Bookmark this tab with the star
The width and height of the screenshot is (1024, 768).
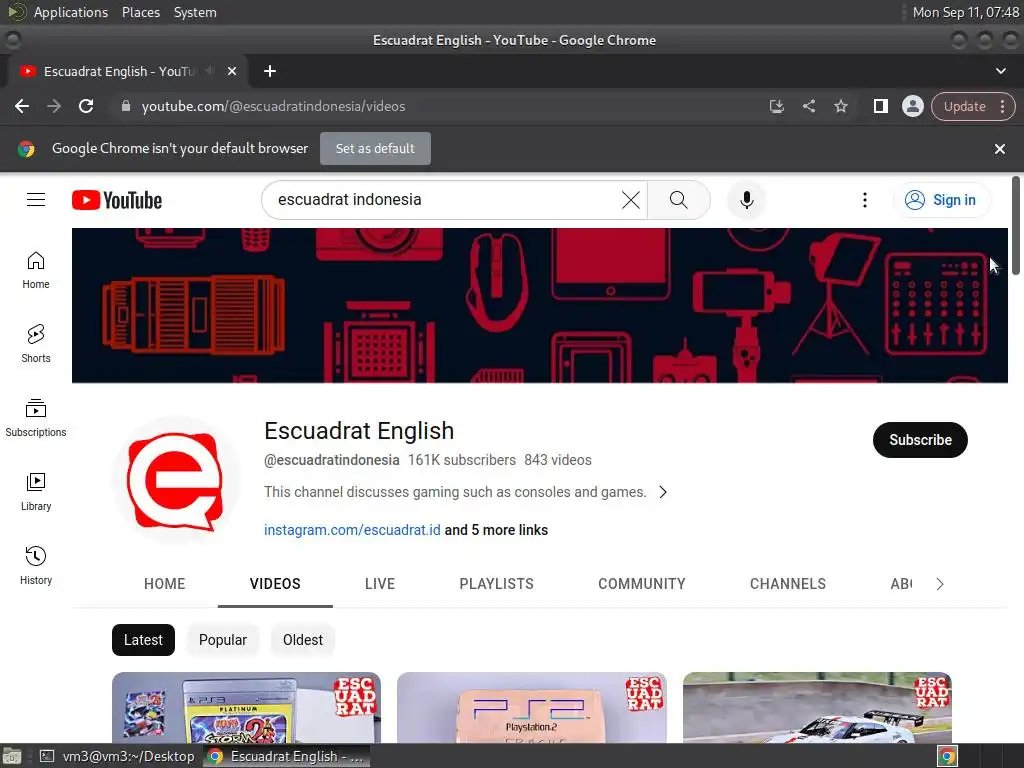[840, 106]
